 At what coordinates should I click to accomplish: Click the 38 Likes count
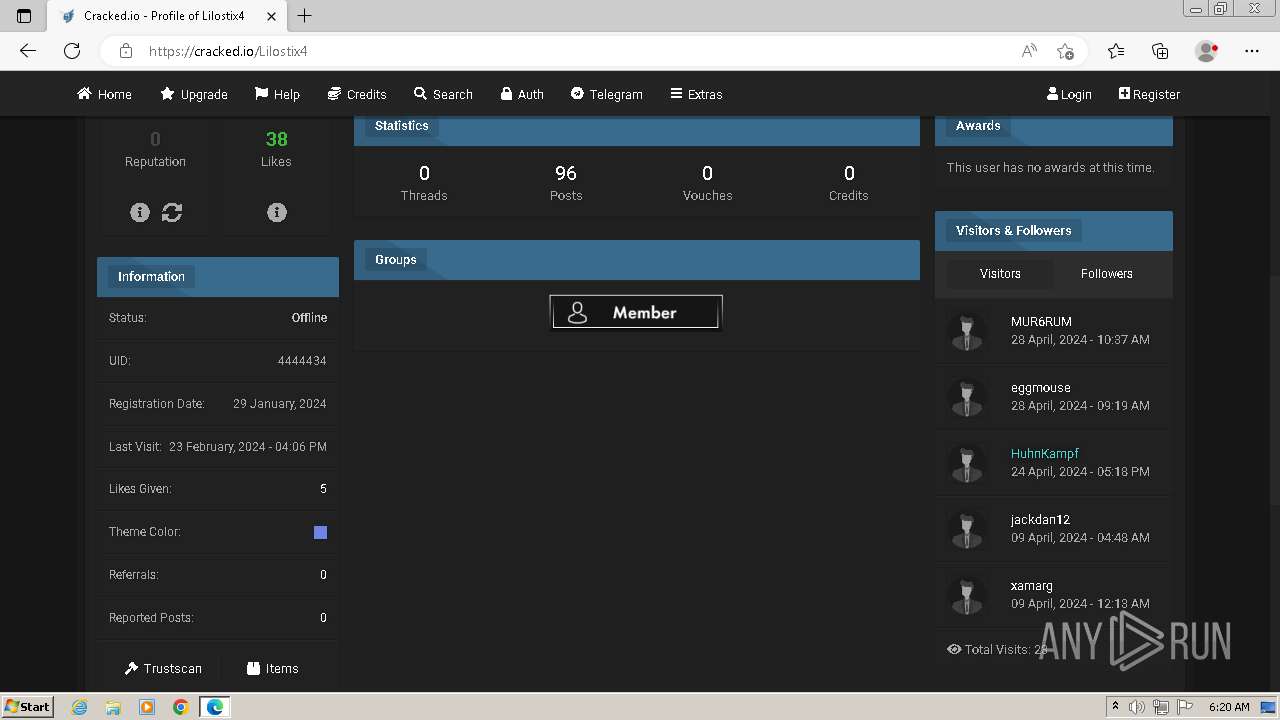tap(276, 140)
